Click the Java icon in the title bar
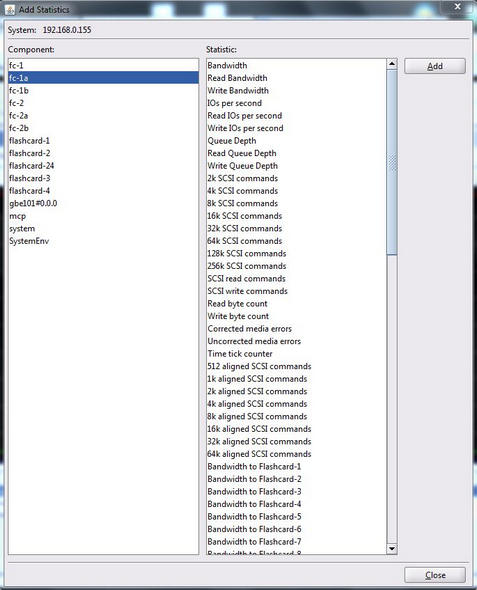The height and width of the screenshot is (590, 477). point(10,10)
